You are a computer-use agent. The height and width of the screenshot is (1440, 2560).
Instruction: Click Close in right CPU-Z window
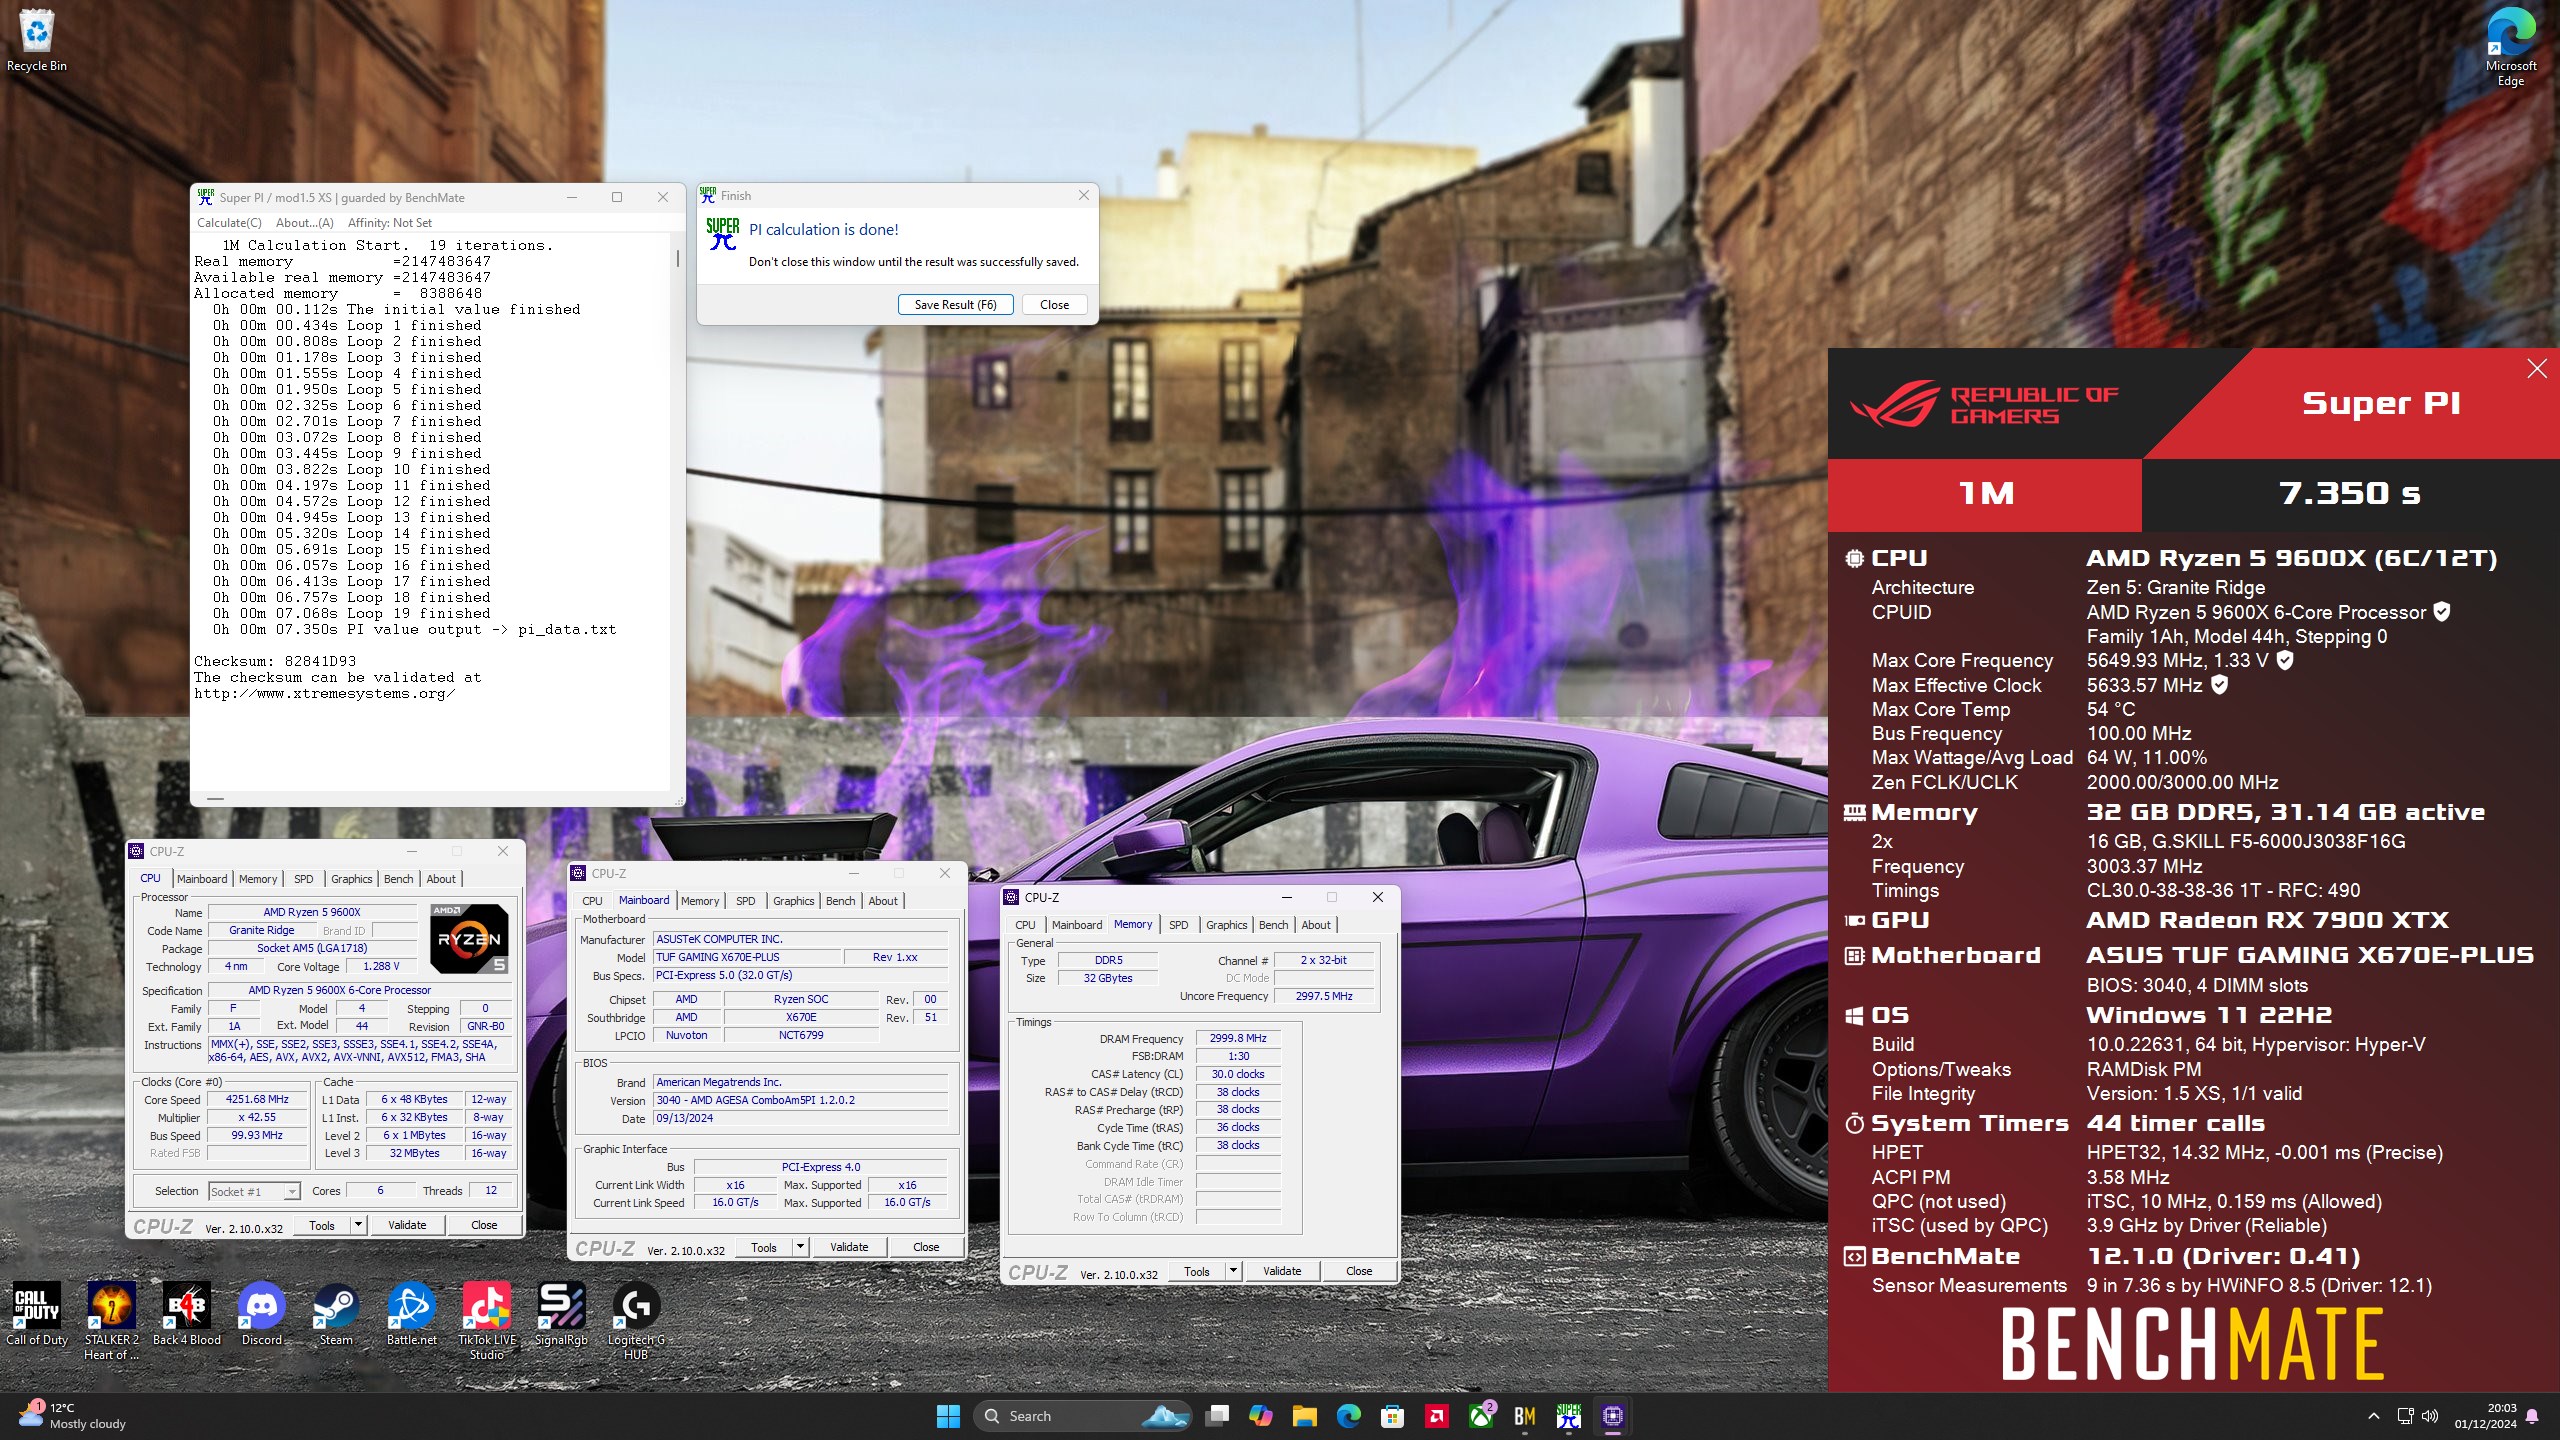[1359, 1271]
